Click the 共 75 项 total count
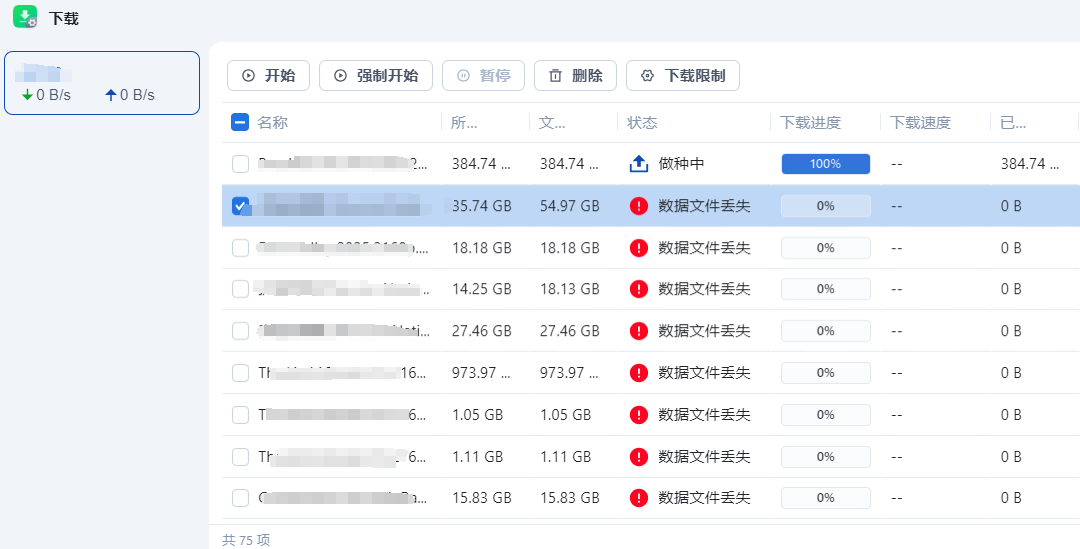 coord(246,540)
